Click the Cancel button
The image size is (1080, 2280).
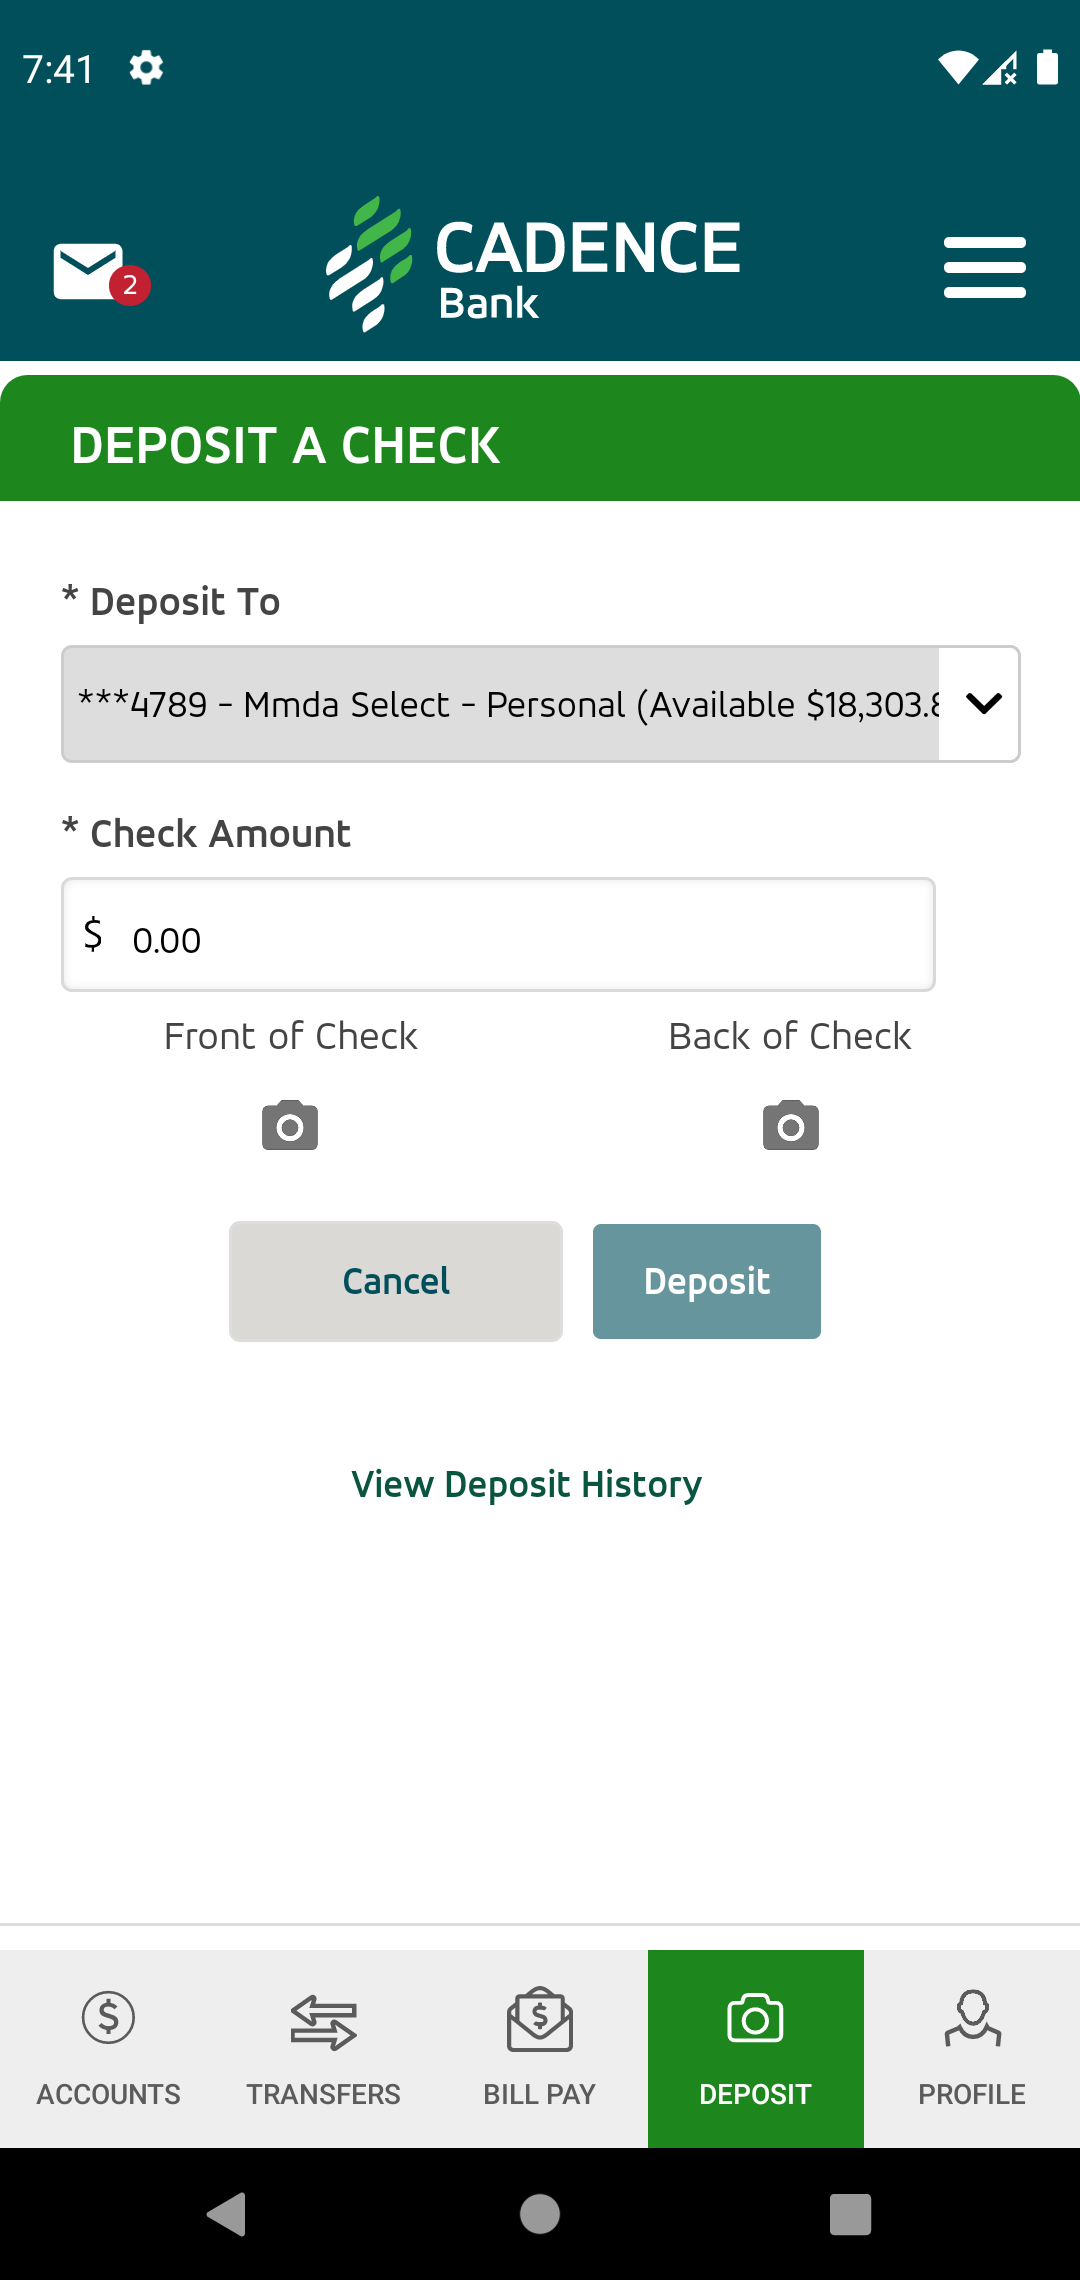click(396, 1281)
